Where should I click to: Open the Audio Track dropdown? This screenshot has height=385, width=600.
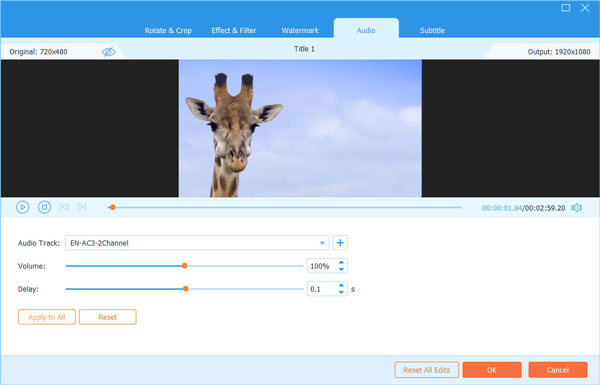[322, 243]
